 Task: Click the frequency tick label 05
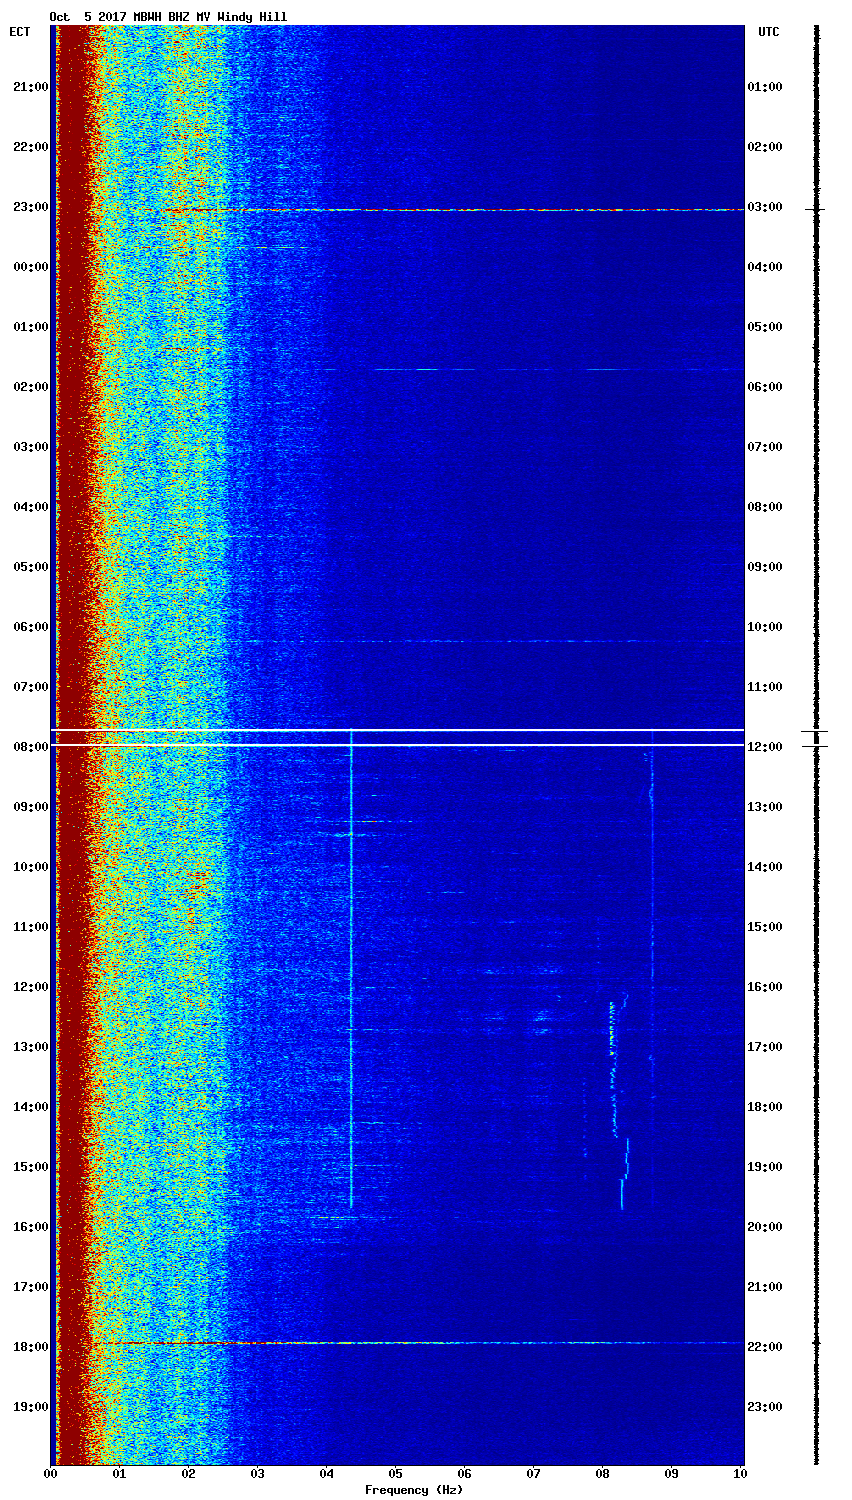click(396, 1473)
